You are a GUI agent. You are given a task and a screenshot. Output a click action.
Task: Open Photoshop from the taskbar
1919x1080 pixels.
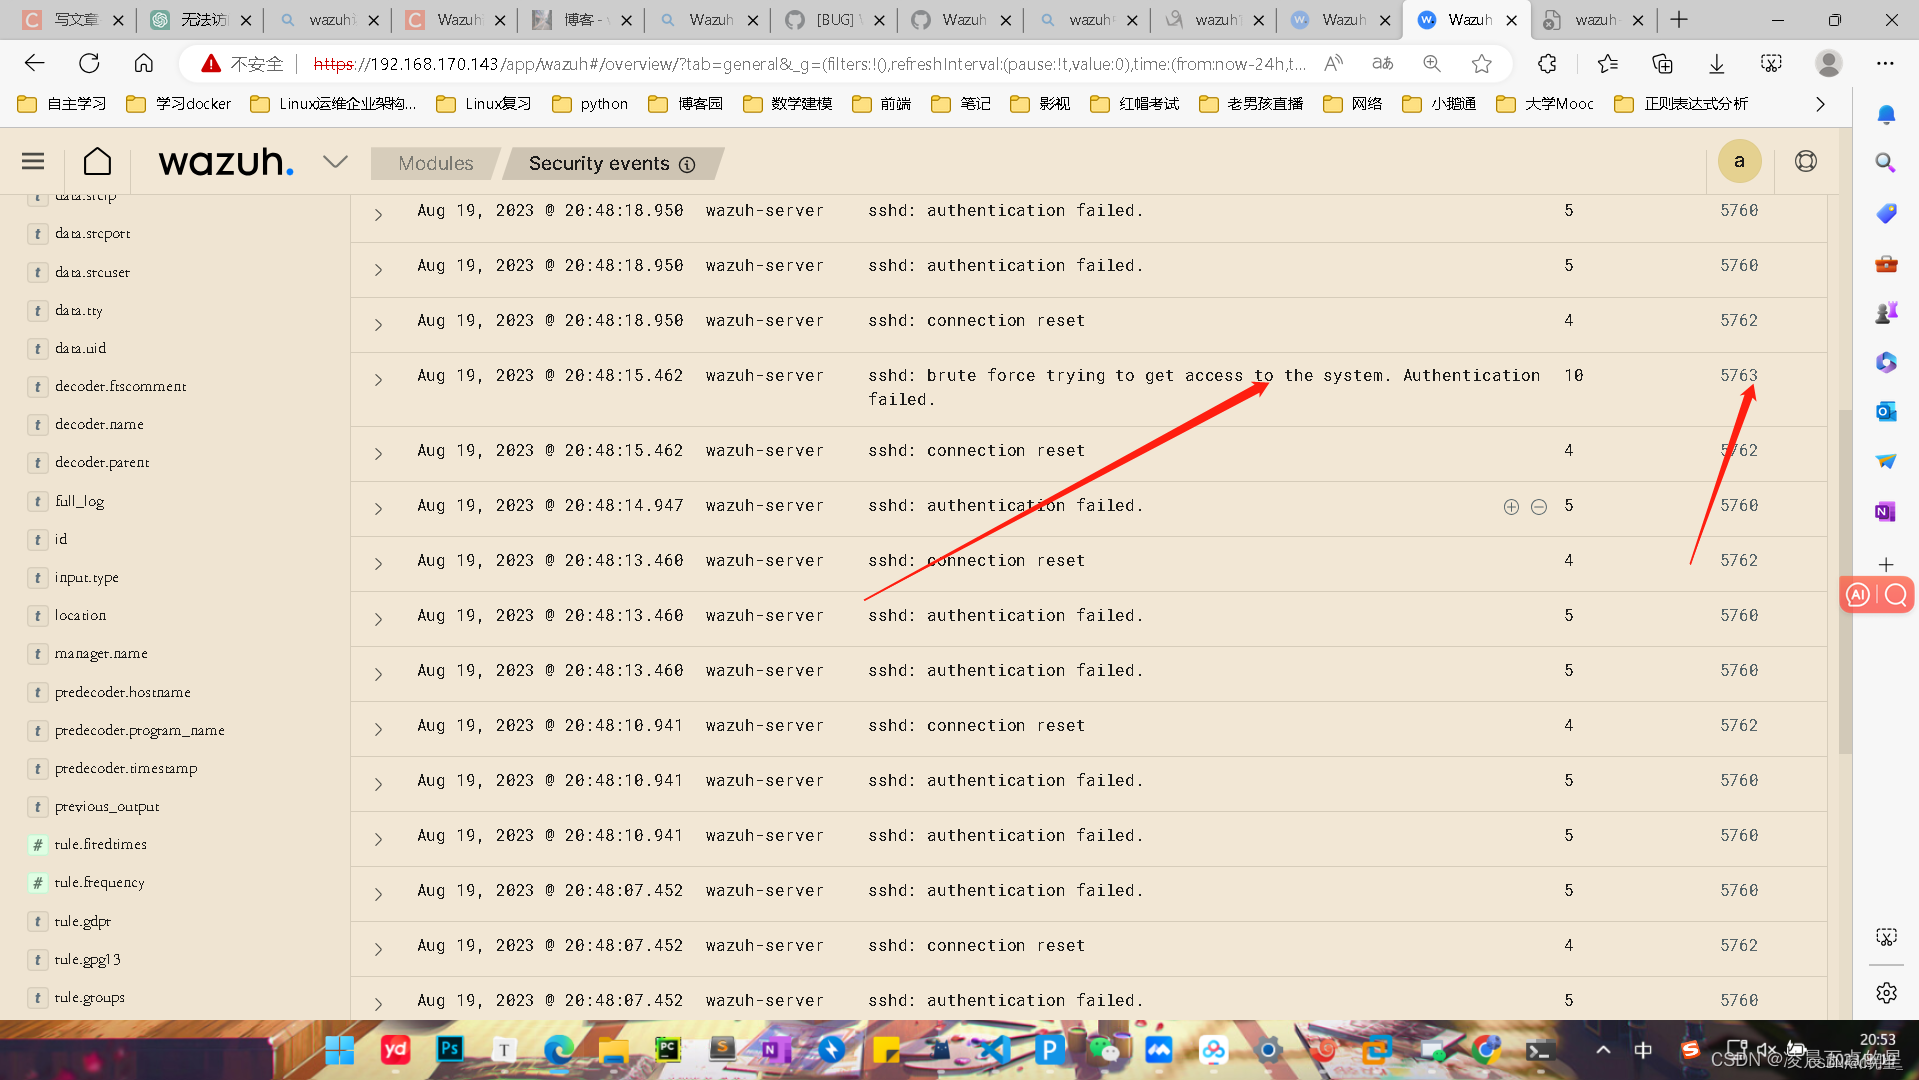click(x=450, y=1049)
